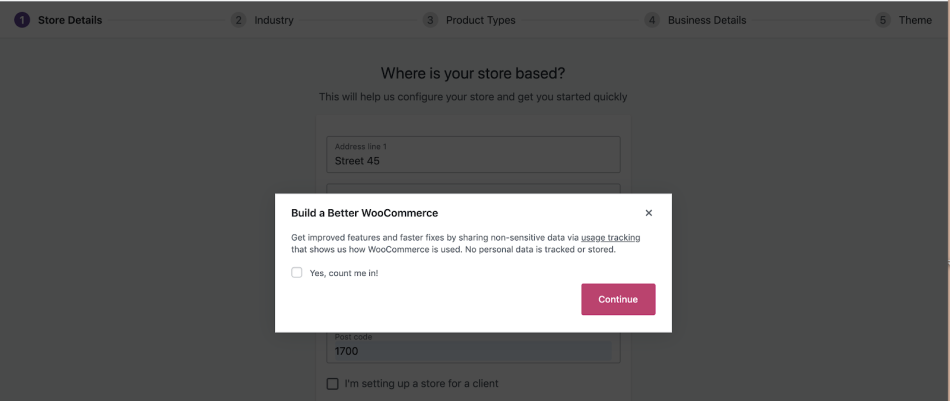The width and height of the screenshot is (950, 401).
Task: Click the Continue button
Action: tap(618, 299)
